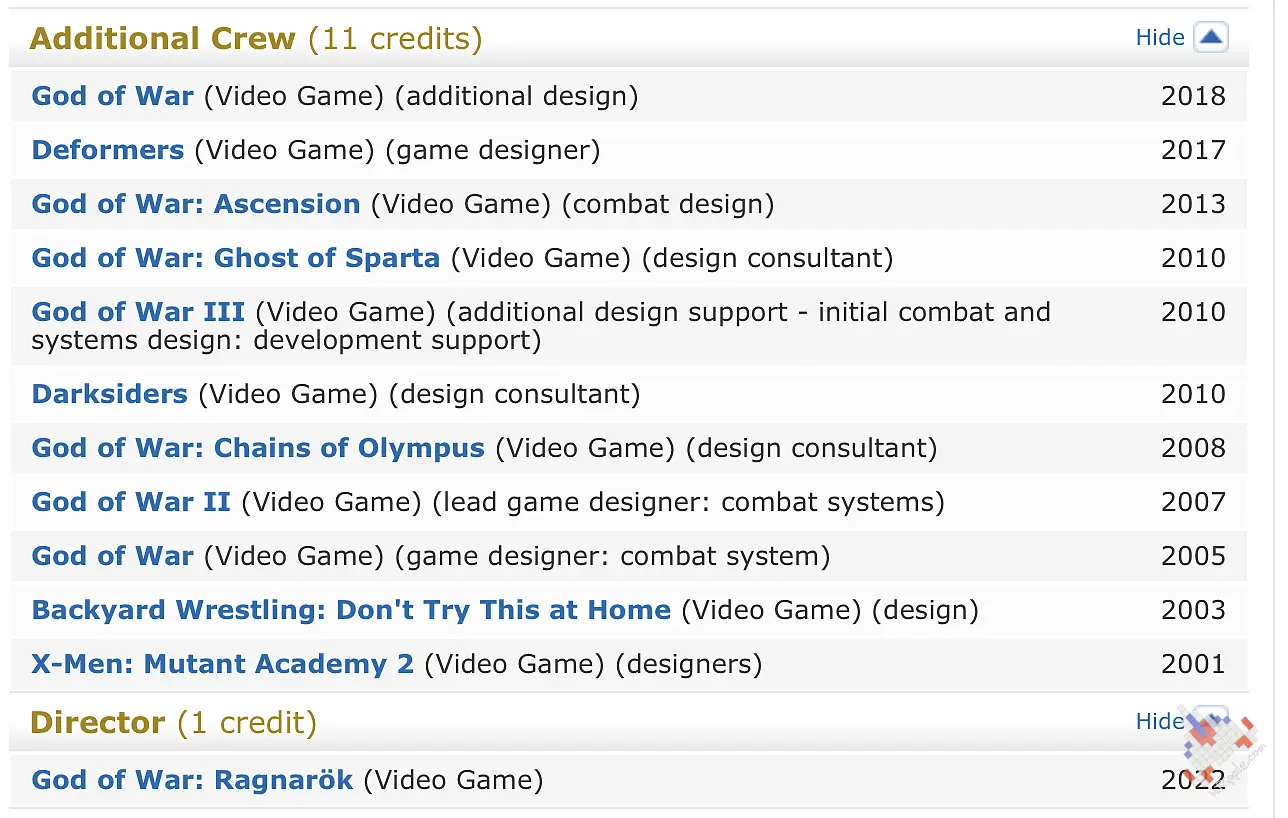Click the Director section header
Viewport: 1288px width, 818px height.
click(x=97, y=722)
